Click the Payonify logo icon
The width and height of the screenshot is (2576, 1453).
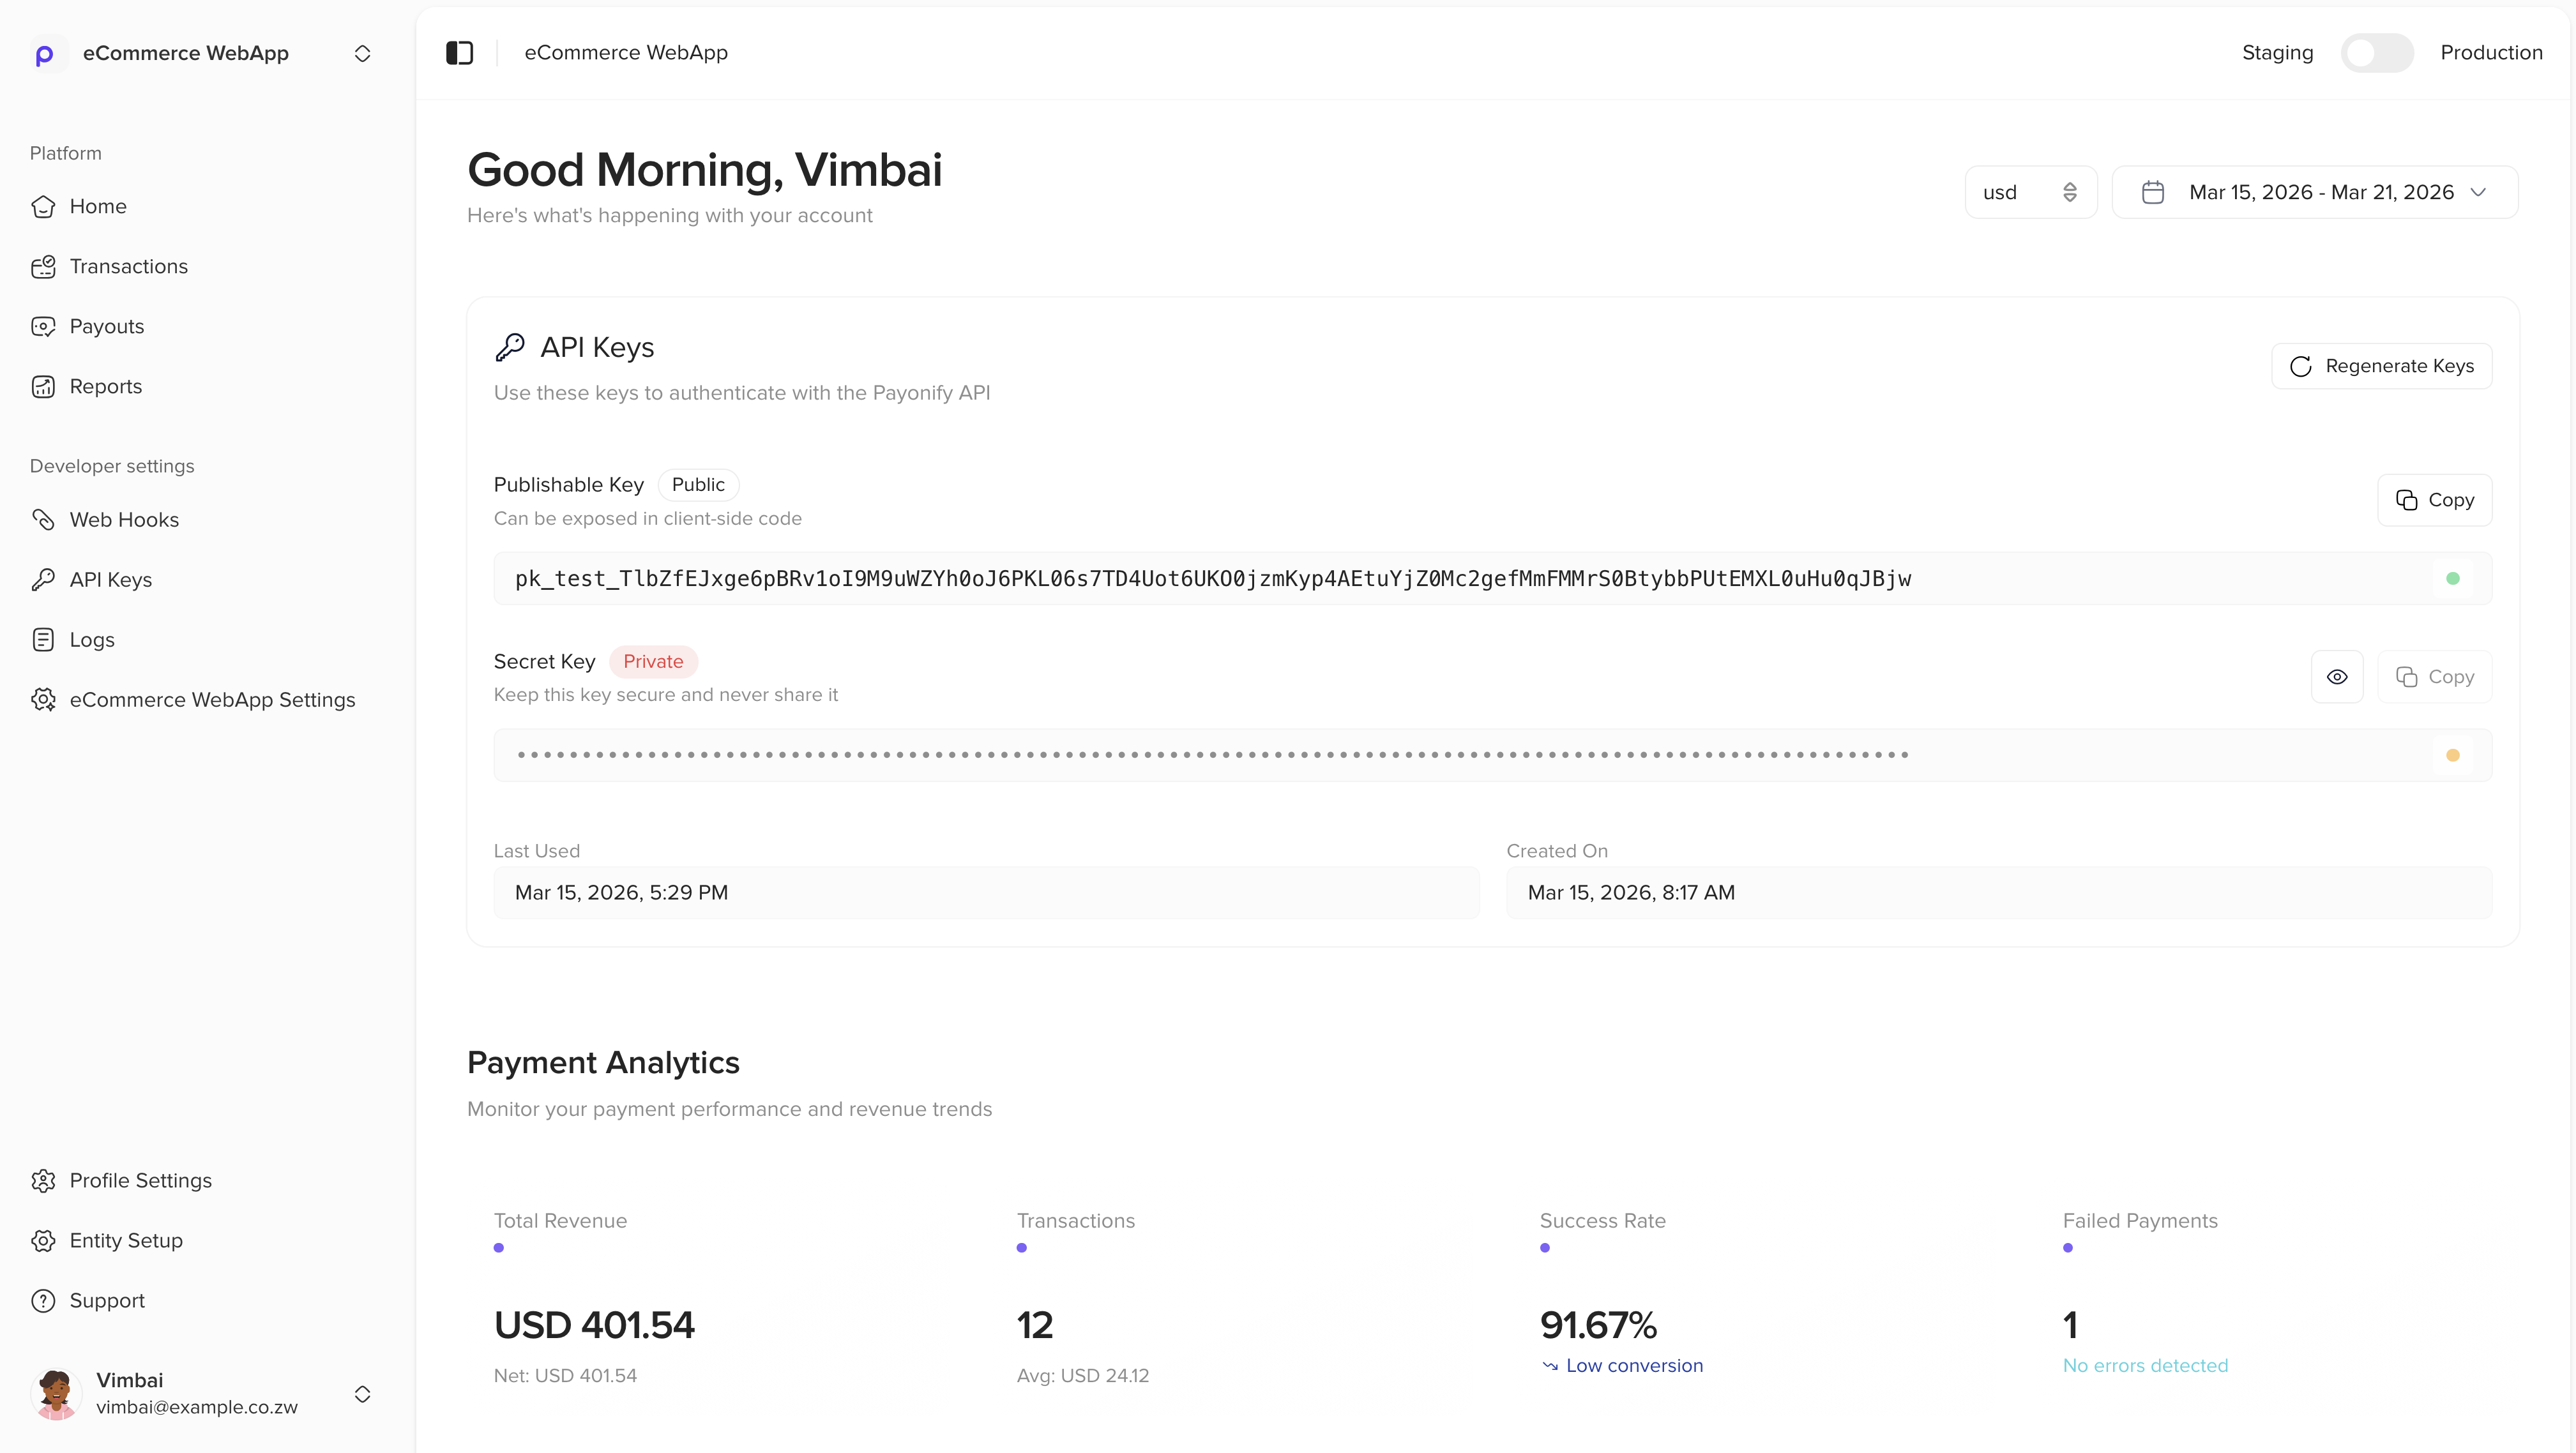(x=45, y=54)
